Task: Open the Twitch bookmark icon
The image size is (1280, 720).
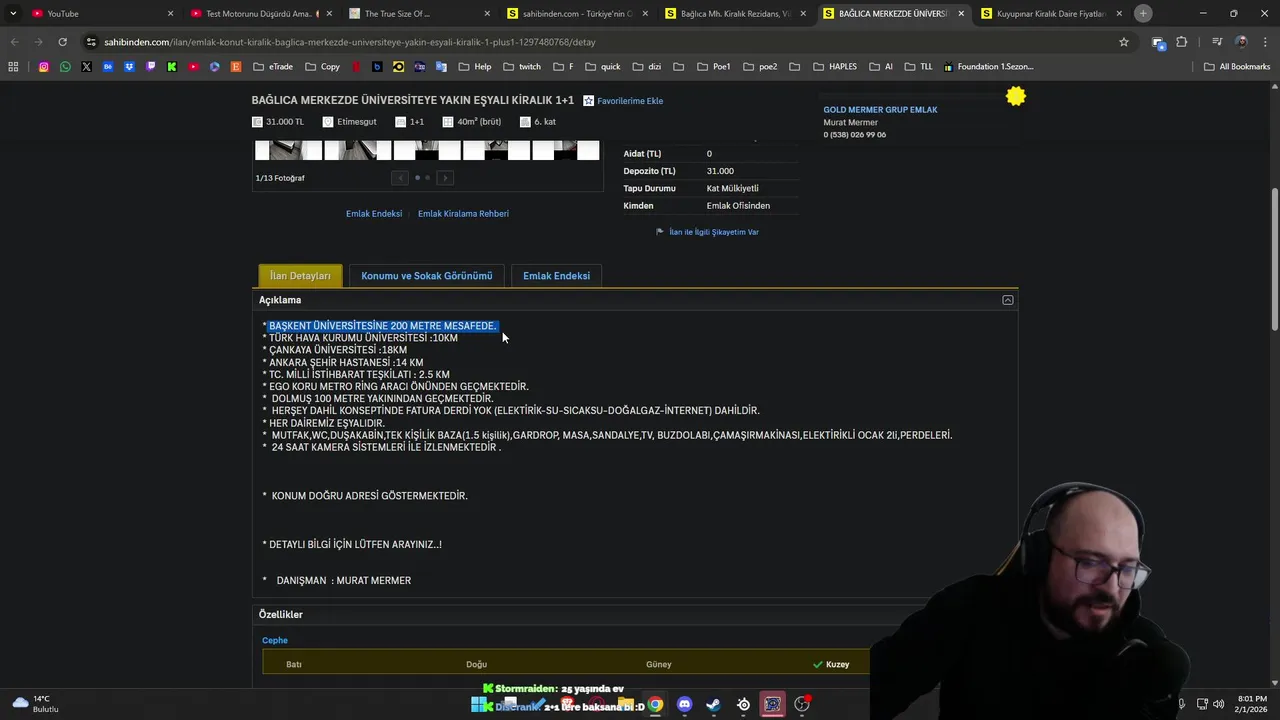Action: (x=151, y=67)
